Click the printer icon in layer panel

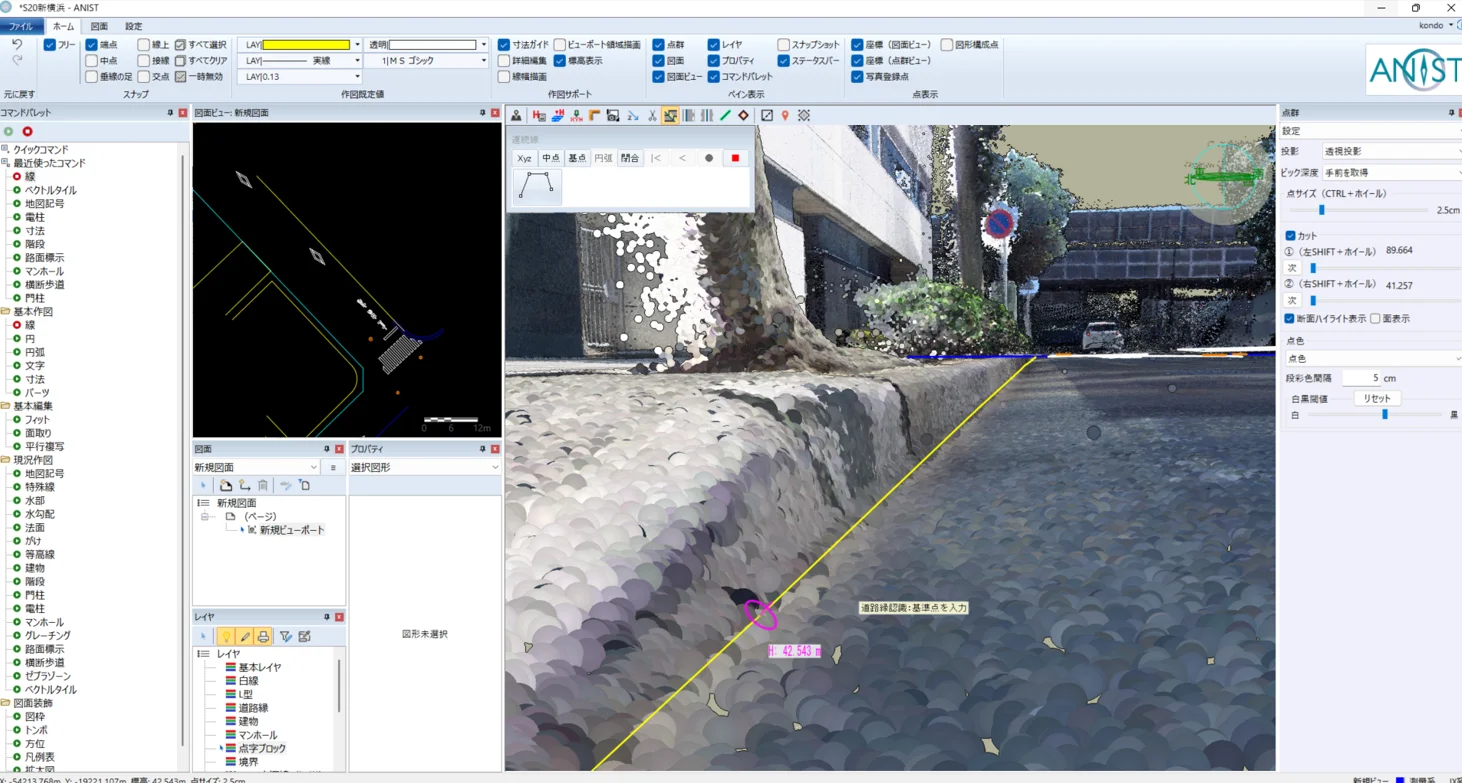tap(263, 637)
